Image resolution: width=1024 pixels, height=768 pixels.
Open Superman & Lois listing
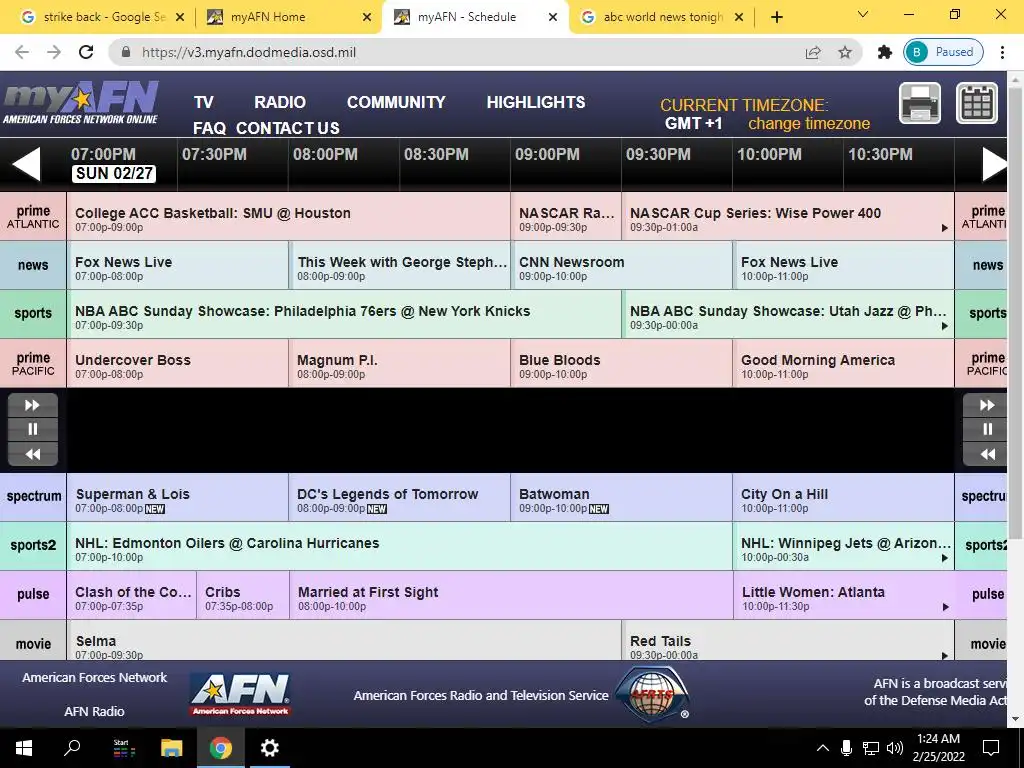[178, 497]
